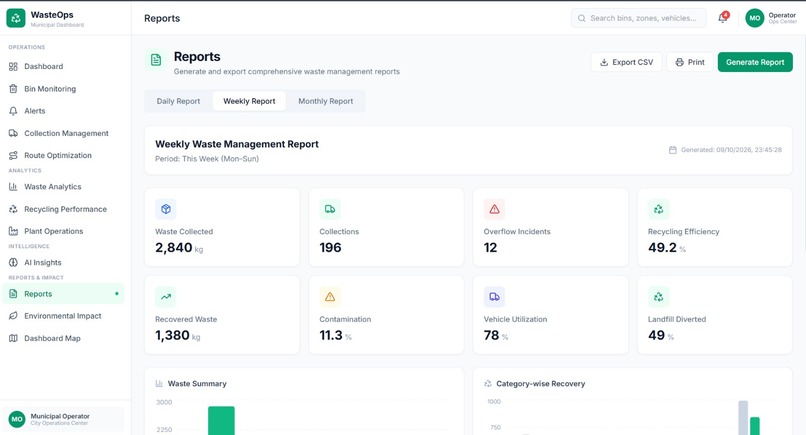Click the AI Insights brain icon
The height and width of the screenshot is (435, 806).
pyautogui.click(x=13, y=262)
